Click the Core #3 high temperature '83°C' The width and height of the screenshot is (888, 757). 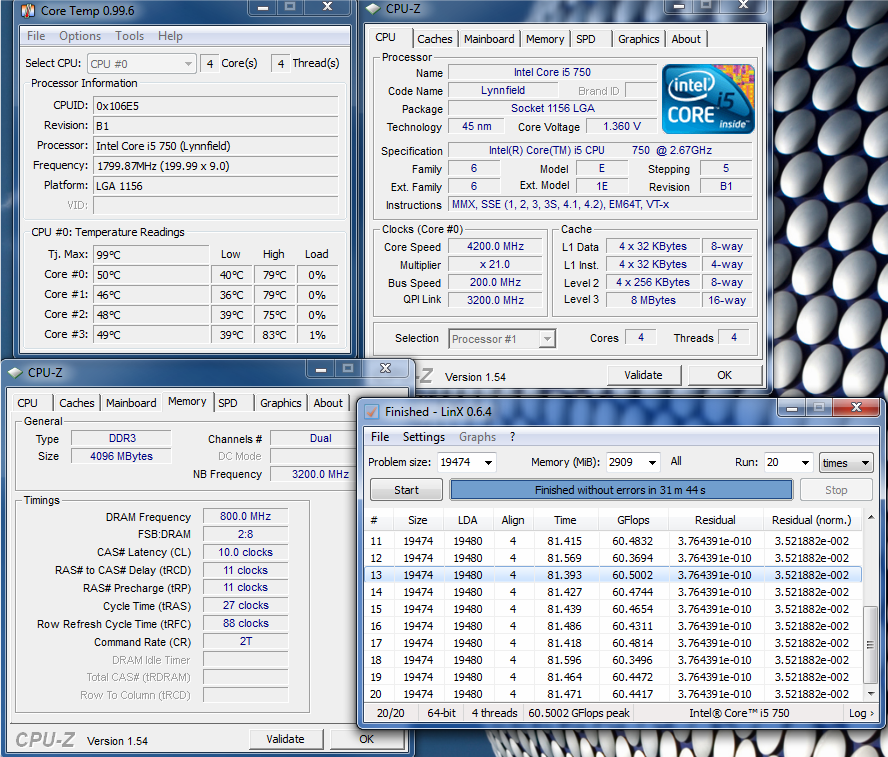[x=274, y=335]
